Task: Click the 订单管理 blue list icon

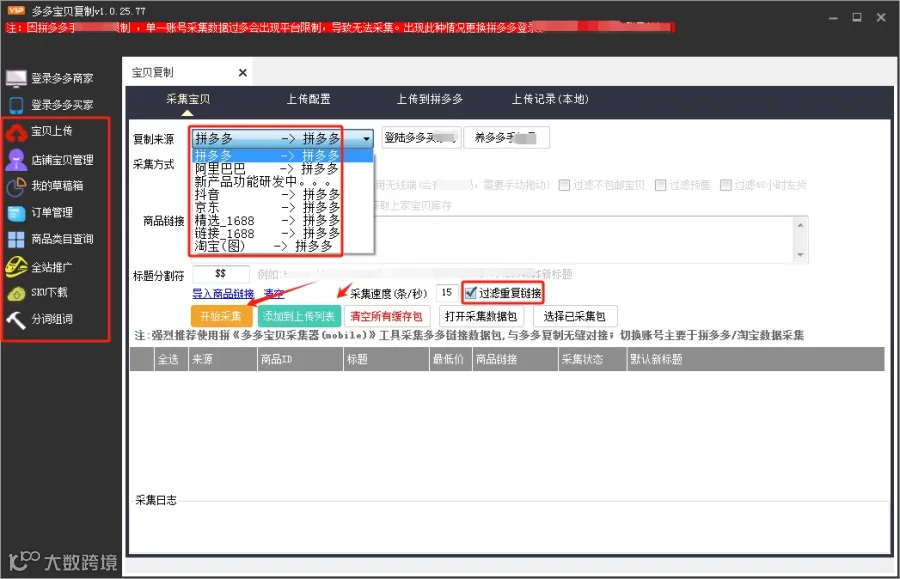Action: click(x=16, y=212)
